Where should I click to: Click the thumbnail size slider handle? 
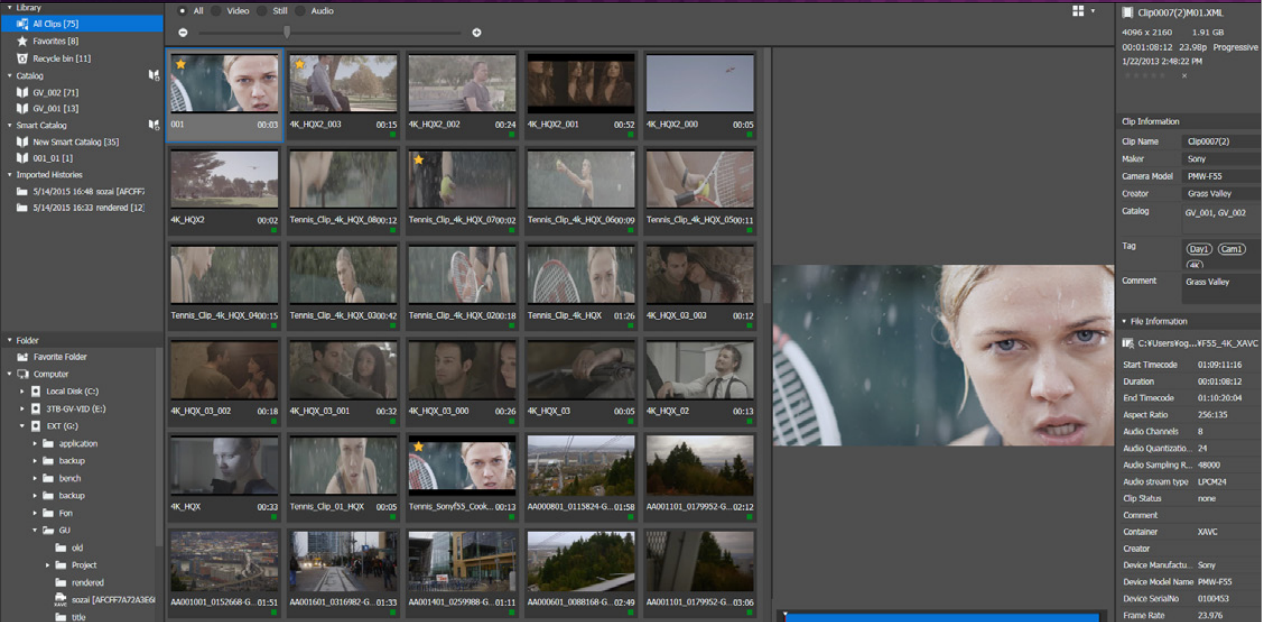(x=287, y=32)
